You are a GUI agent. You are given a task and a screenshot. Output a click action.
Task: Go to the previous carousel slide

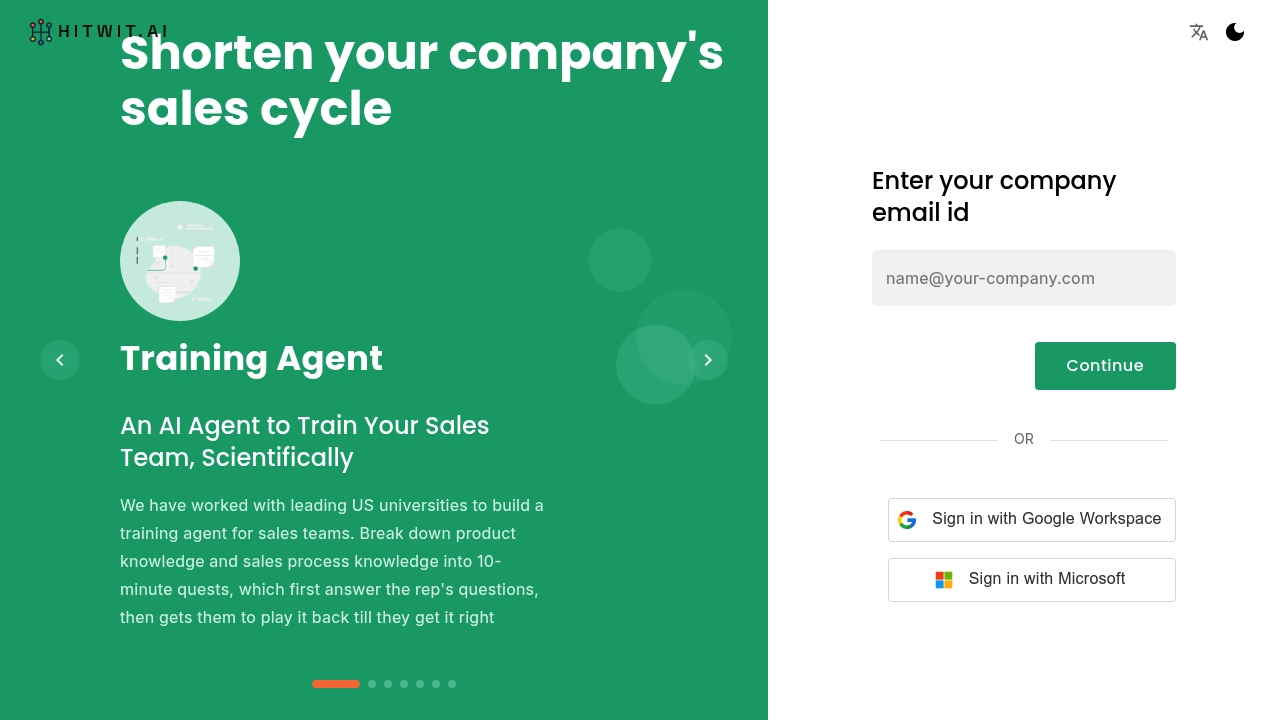coord(60,360)
